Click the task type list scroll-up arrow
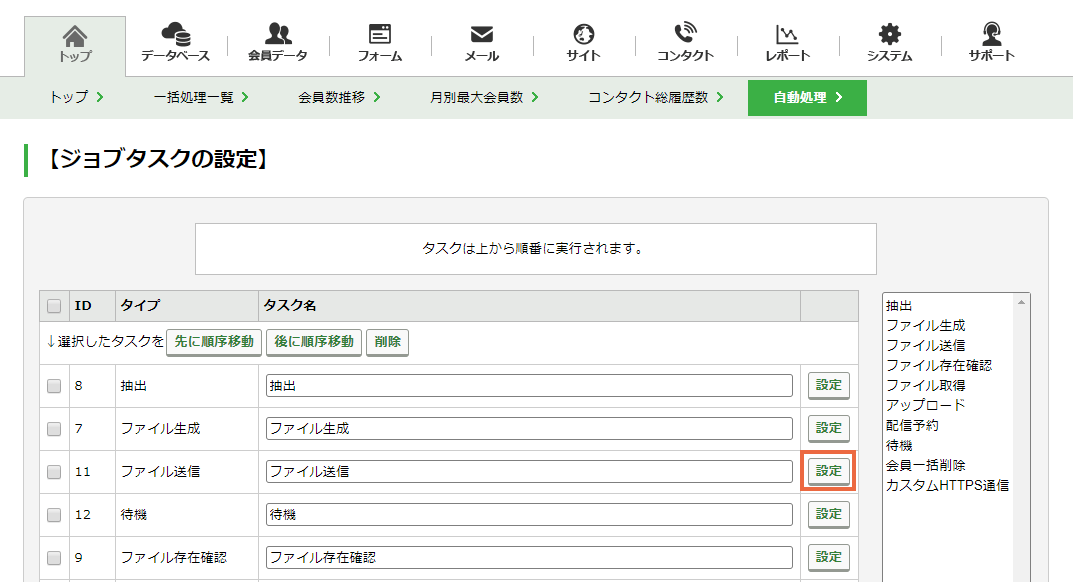This screenshot has width=1073, height=582. point(1022,303)
